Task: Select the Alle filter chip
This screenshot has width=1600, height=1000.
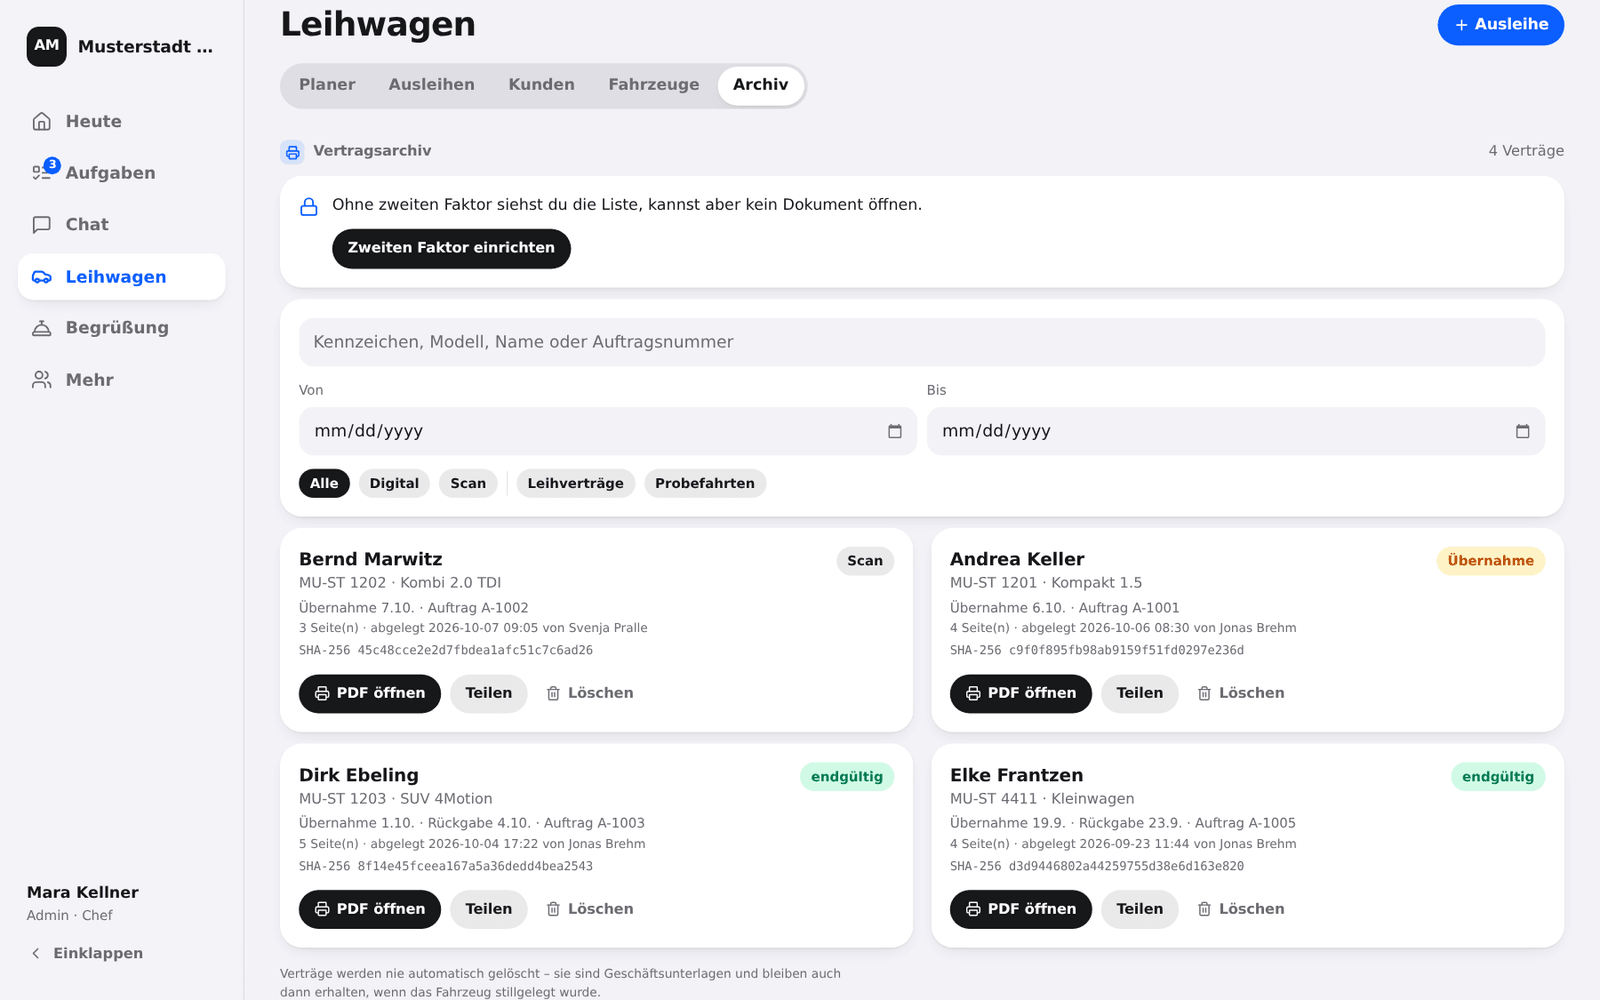Action: [x=324, y=483]
